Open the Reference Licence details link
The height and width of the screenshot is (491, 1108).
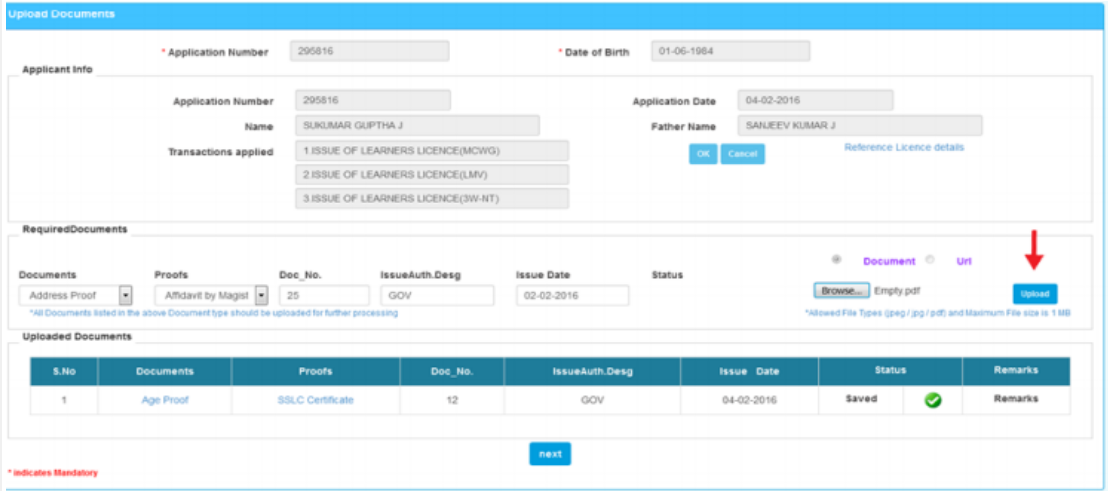click(x=904, y=147)
